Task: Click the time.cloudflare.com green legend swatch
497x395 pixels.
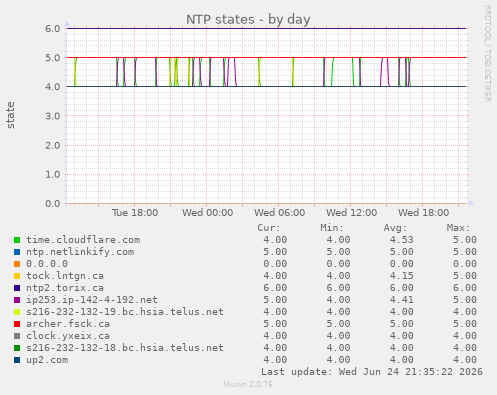Action: pyautogui.click(x=17, y=240)
